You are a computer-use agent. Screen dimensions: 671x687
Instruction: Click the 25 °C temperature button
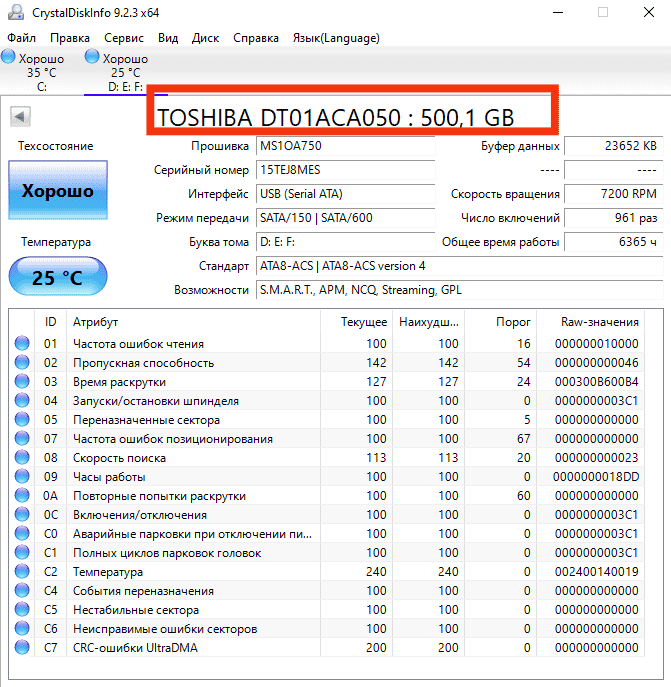pos(57,277)
